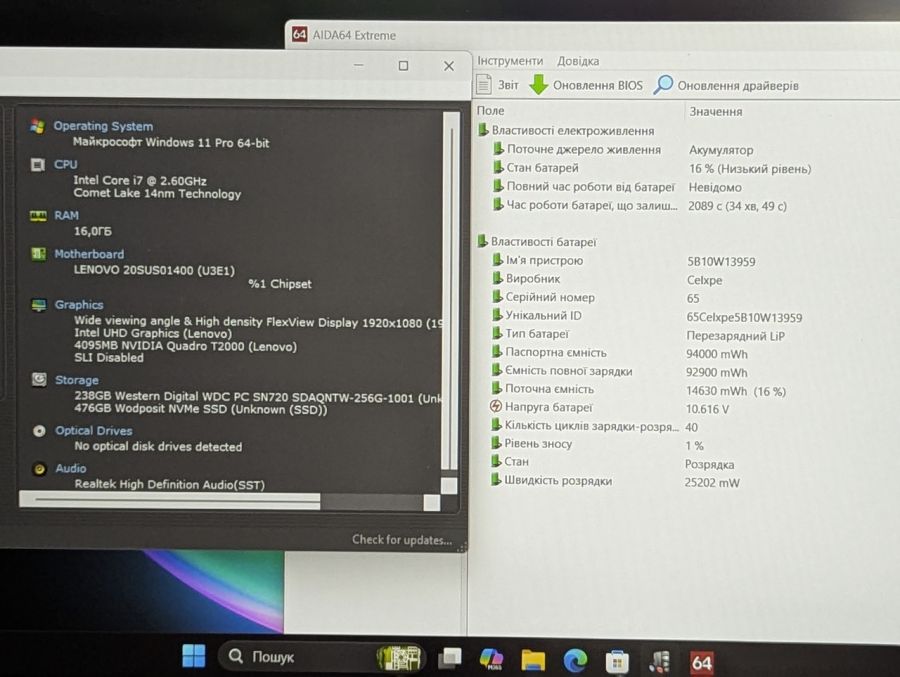The image size is (900, 677).
Task: Open the Звіт report icon in AIDA64
Action: pos(483,85)
